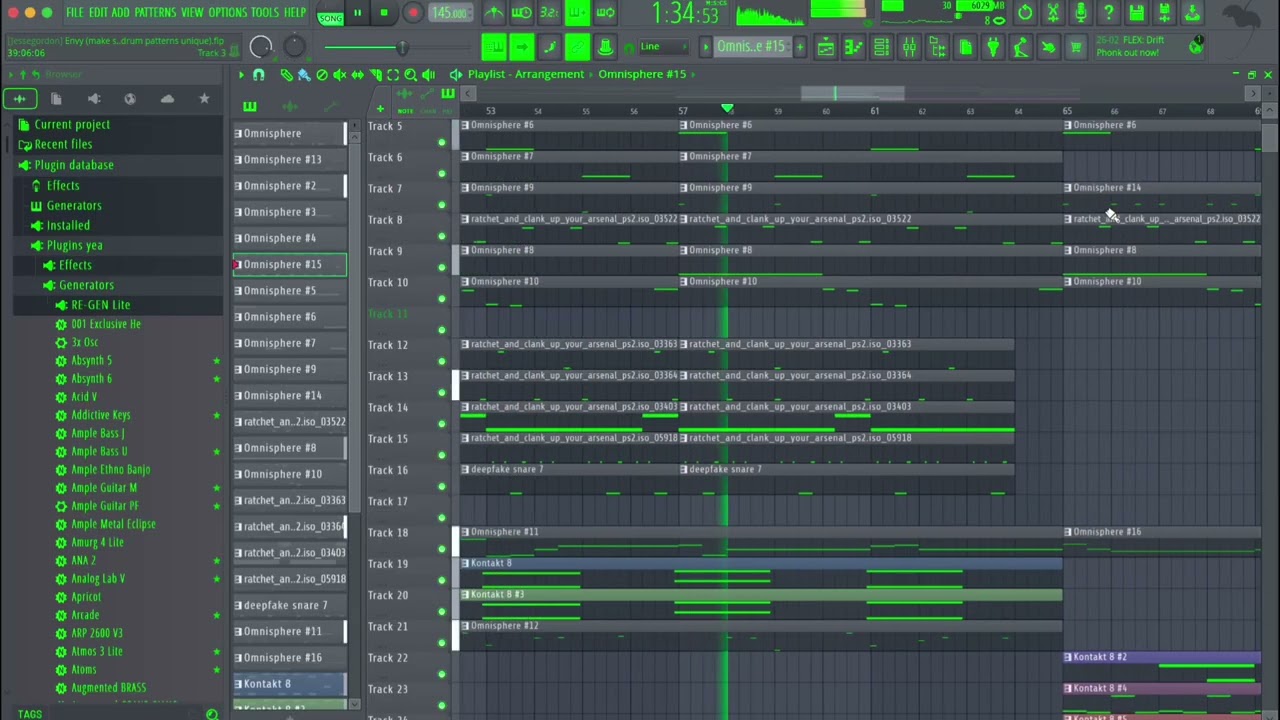
Task: Select the Slice tool in the playlist toolbar
Action: click(x=376, y=75)
